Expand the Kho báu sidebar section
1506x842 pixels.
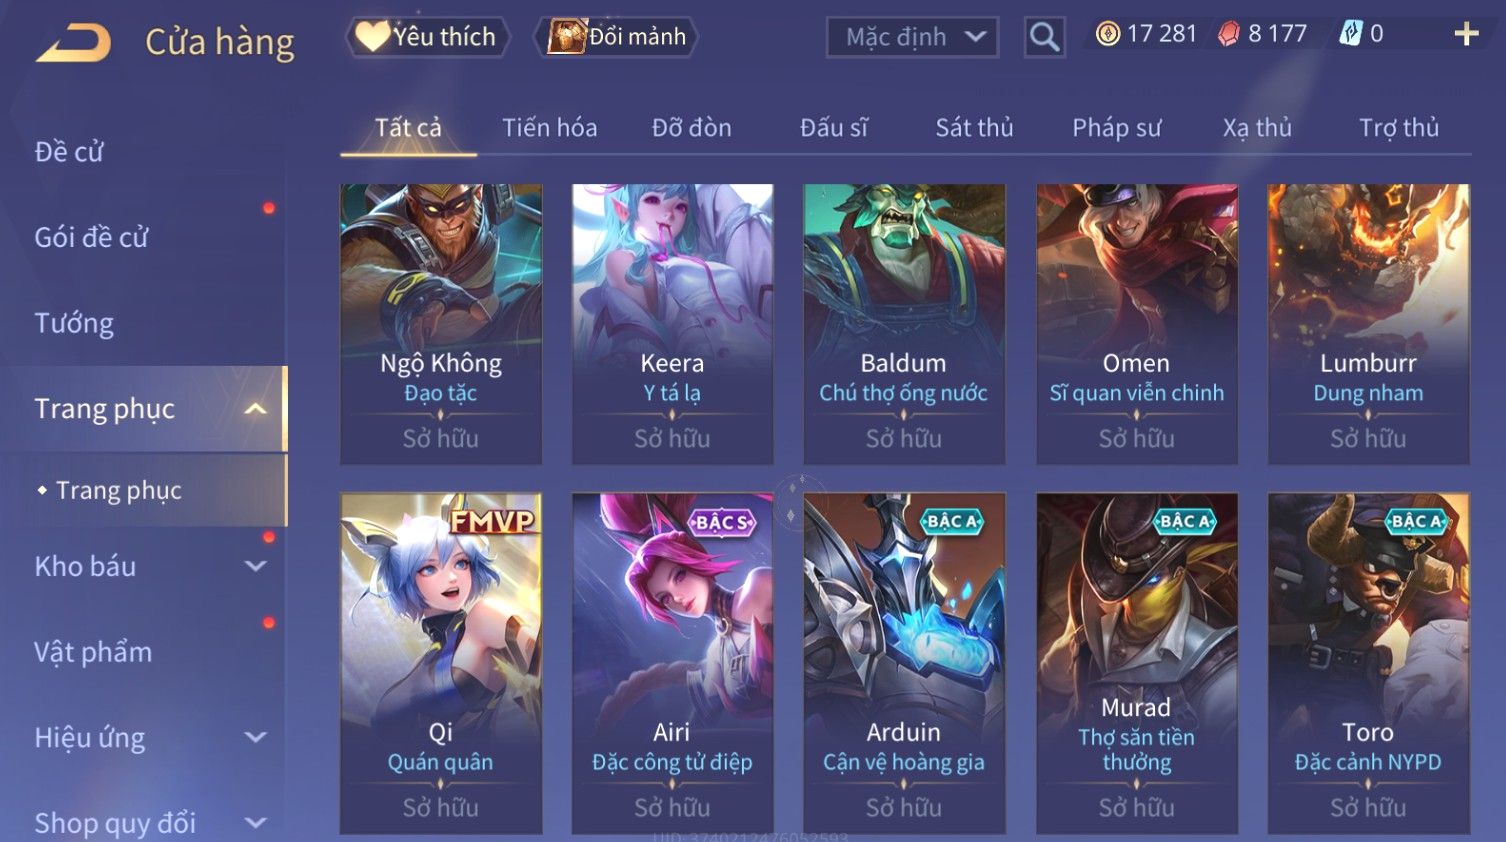(255, 566)
